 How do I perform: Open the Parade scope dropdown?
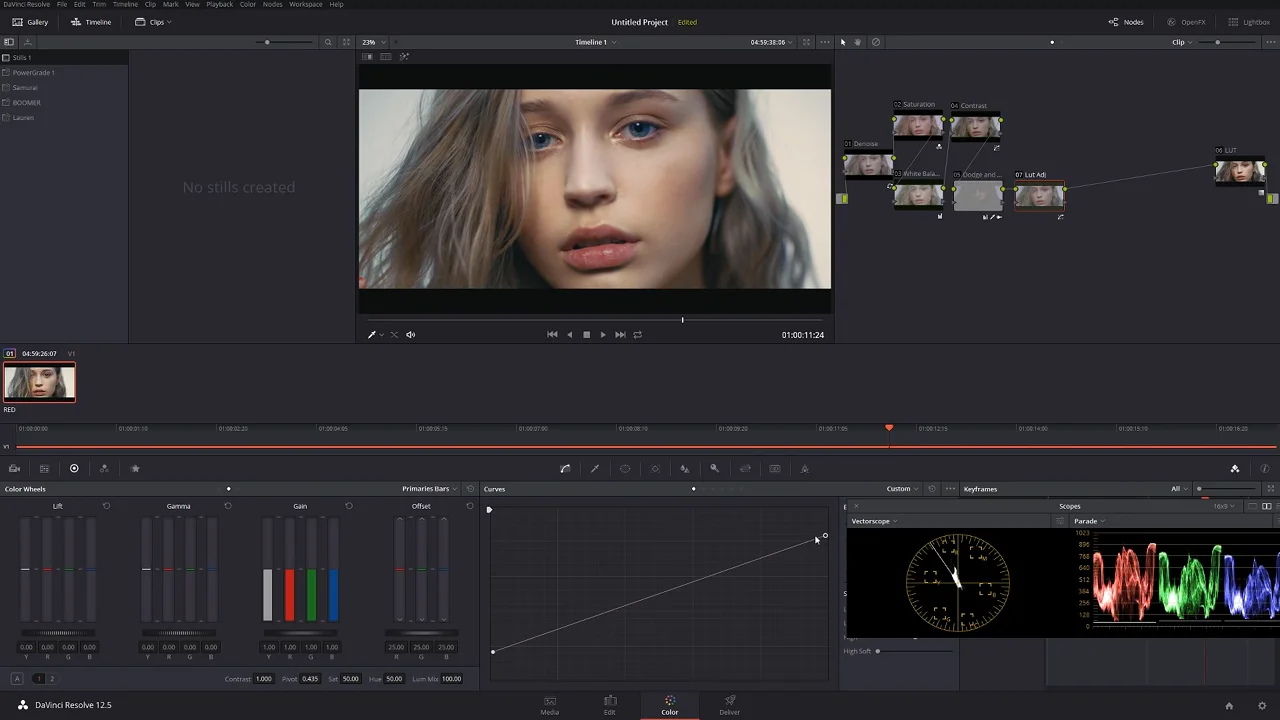(1089, 521)
